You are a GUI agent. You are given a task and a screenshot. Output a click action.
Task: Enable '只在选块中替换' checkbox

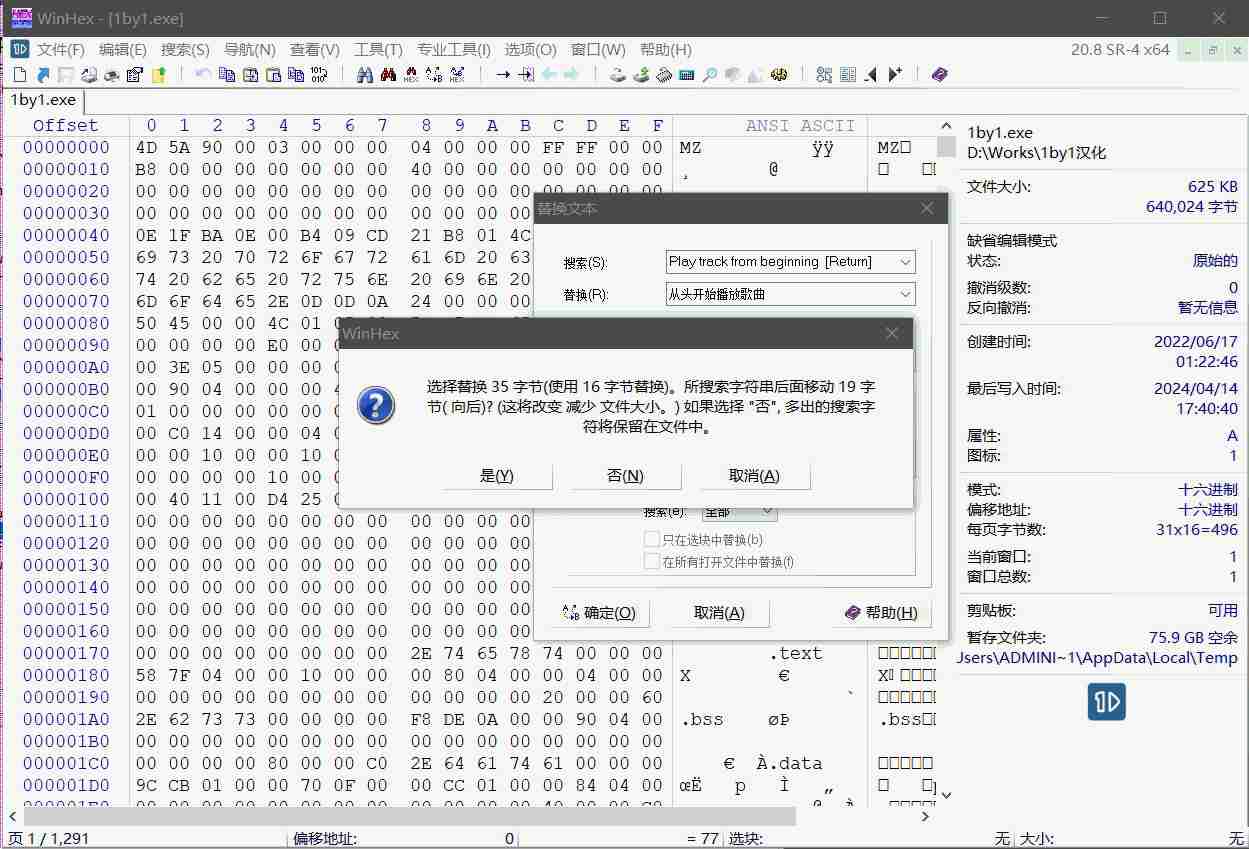652,540
